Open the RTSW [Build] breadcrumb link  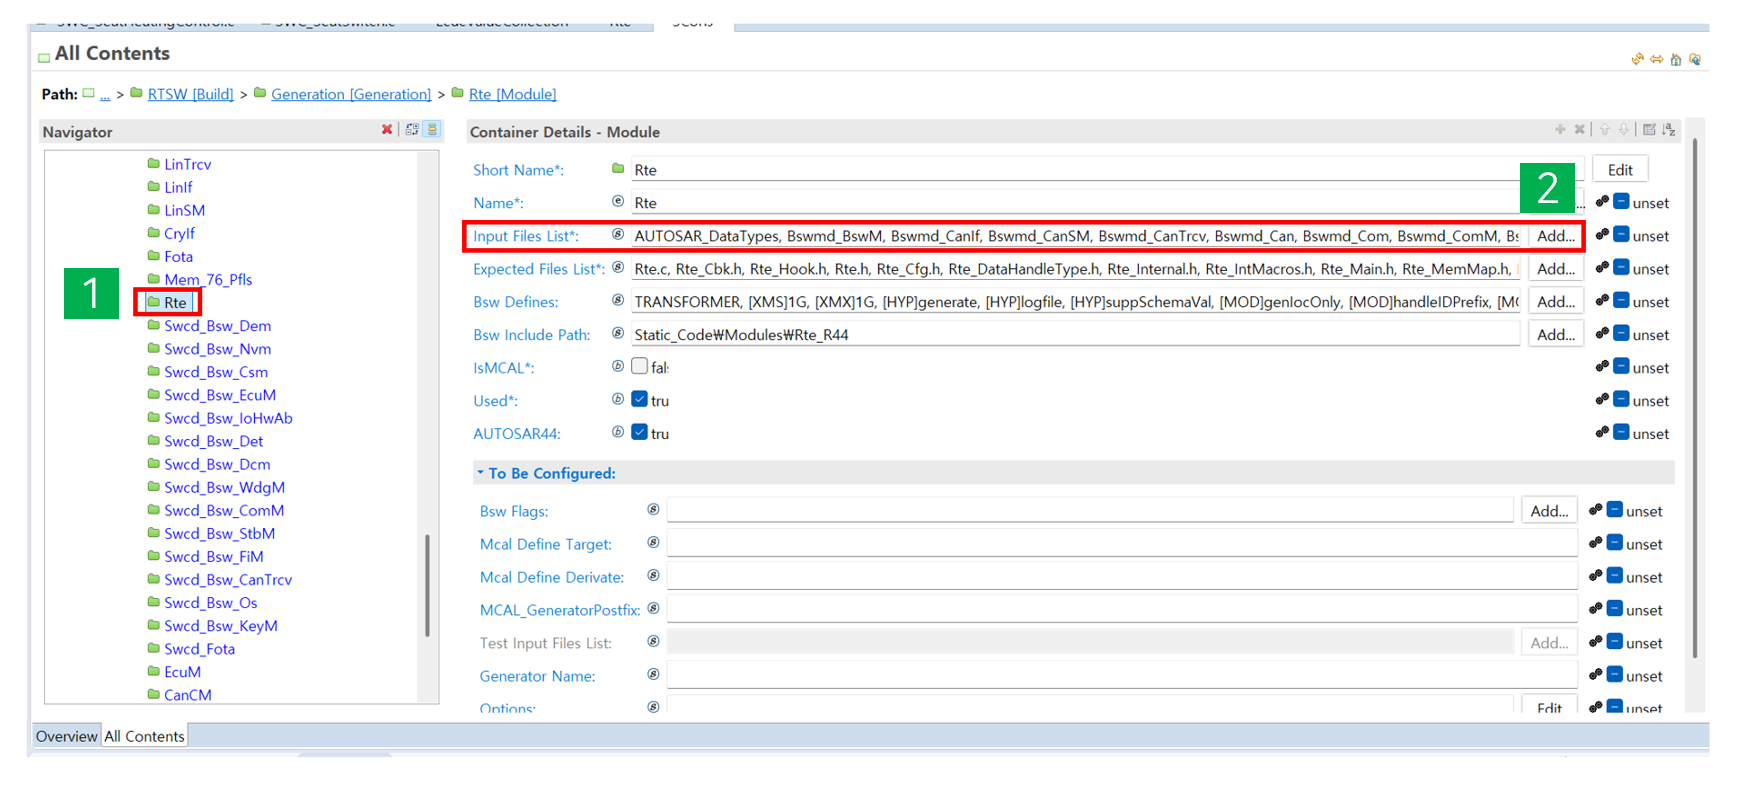(x=190, y=94)
